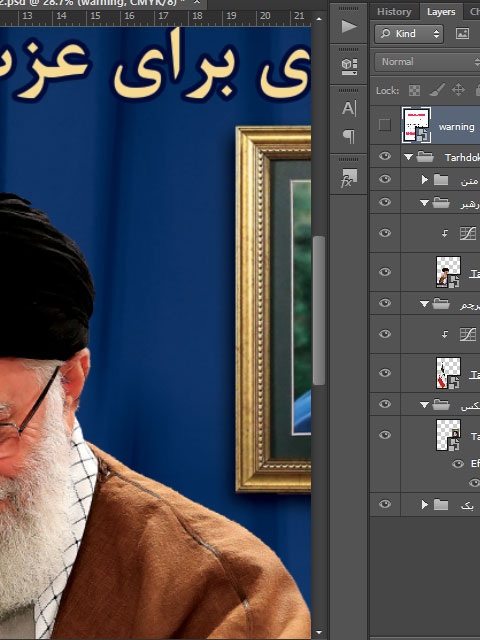Show the warning layer via empty visibility box
480x640 pixels.
[384, 125]
